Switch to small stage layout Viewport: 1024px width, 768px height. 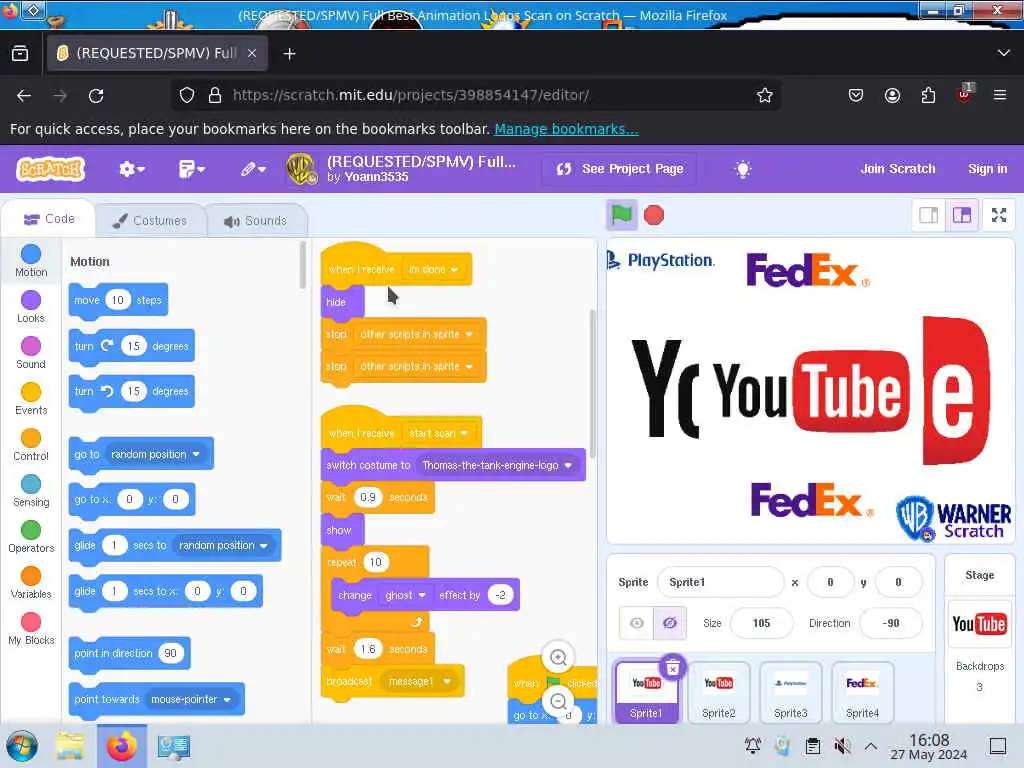(928, 215)
